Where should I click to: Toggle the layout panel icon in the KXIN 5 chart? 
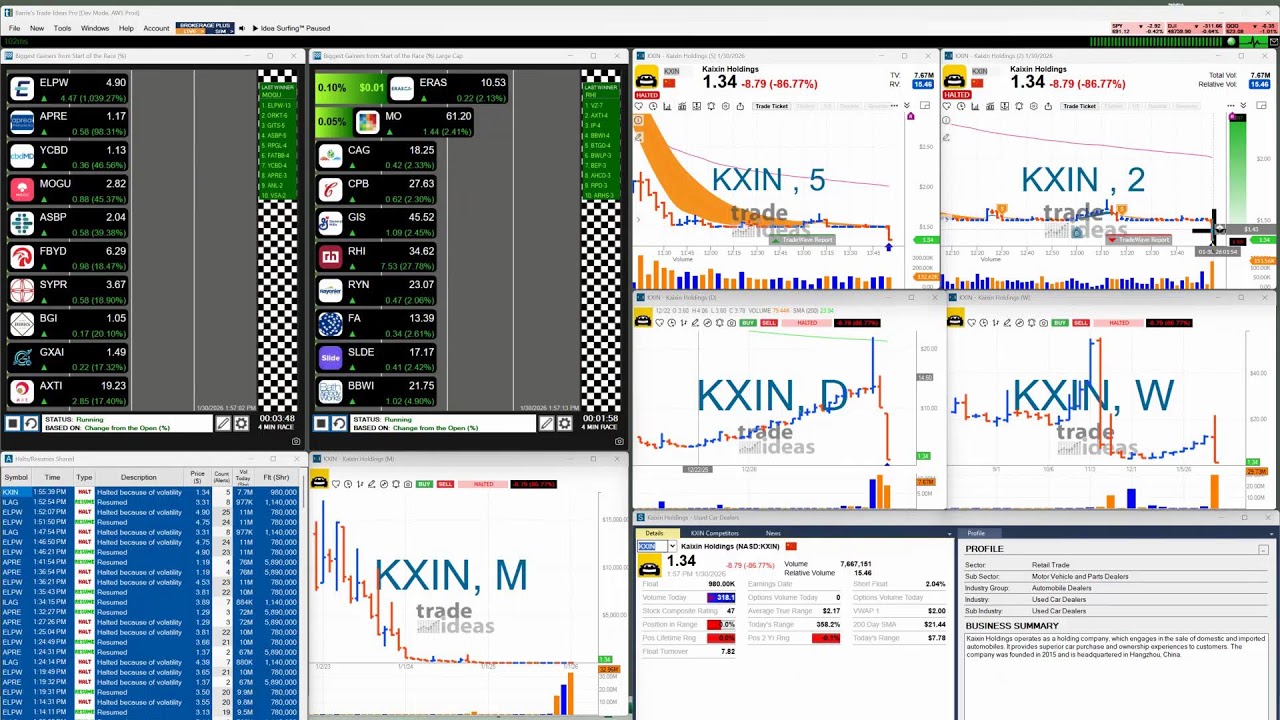pyautogui.click(x=925, y=106)
